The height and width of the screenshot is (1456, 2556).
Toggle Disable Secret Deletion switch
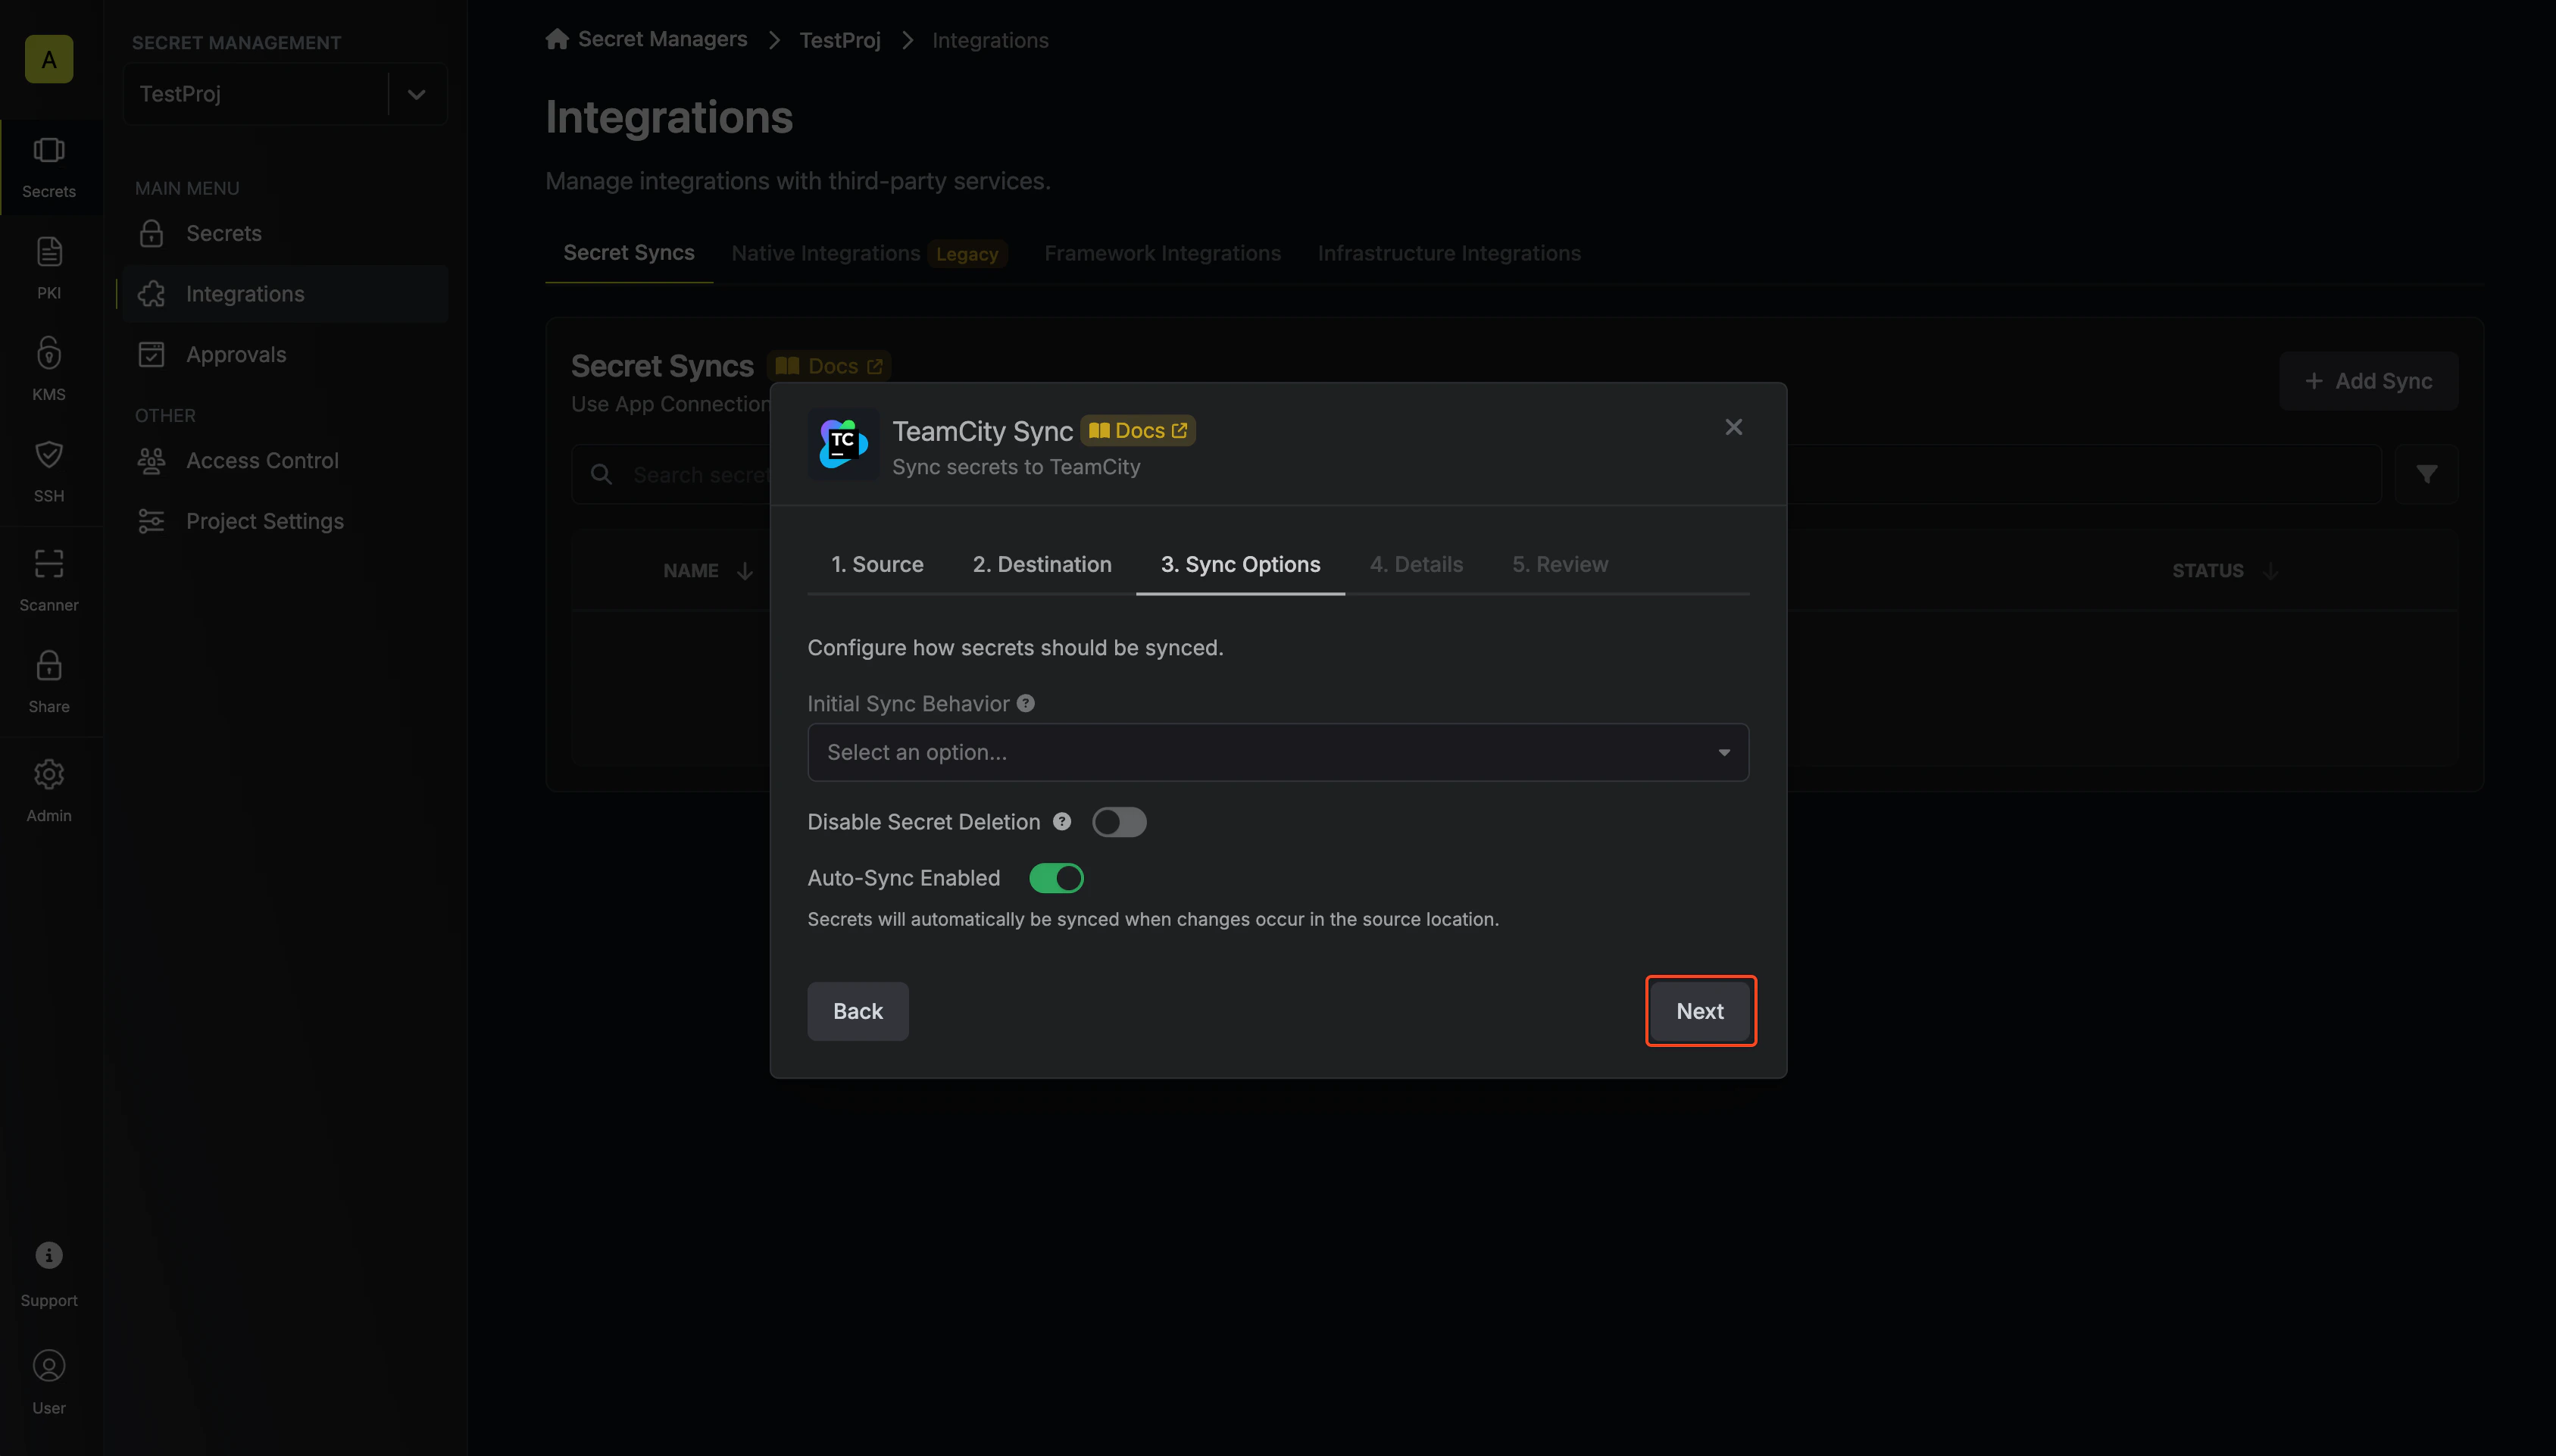click(x=1119, y=822)
